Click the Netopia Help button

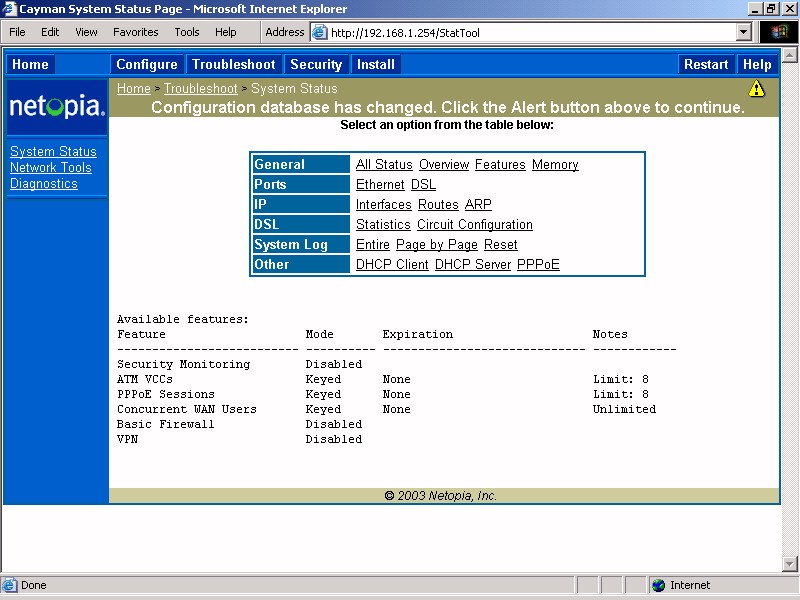(x=757, y=64)
